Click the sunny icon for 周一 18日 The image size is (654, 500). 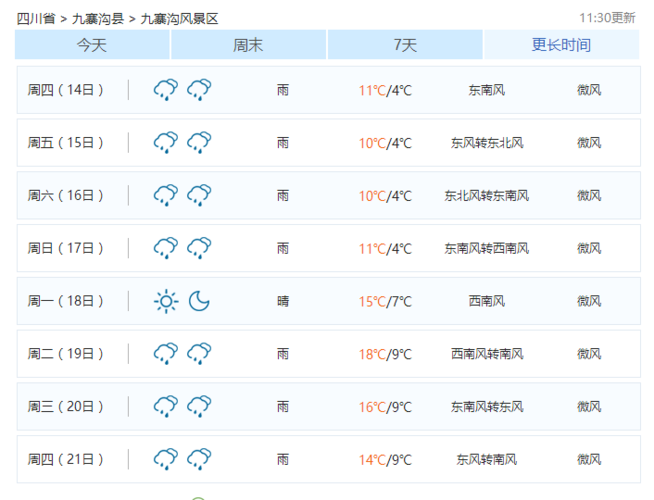click(166, 301)
